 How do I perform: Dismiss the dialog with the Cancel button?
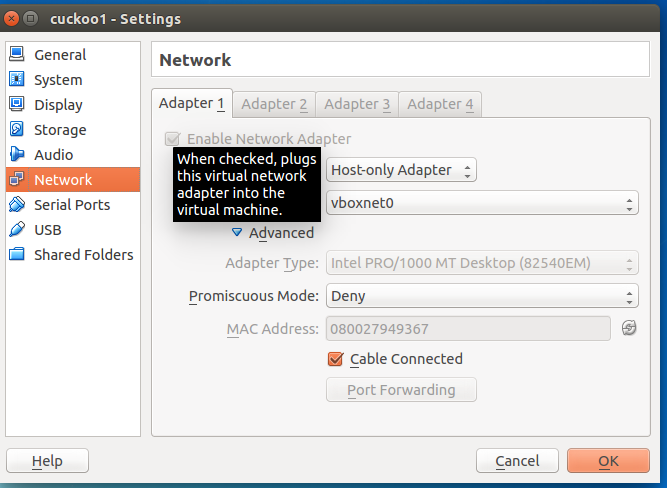click(517, 461)
